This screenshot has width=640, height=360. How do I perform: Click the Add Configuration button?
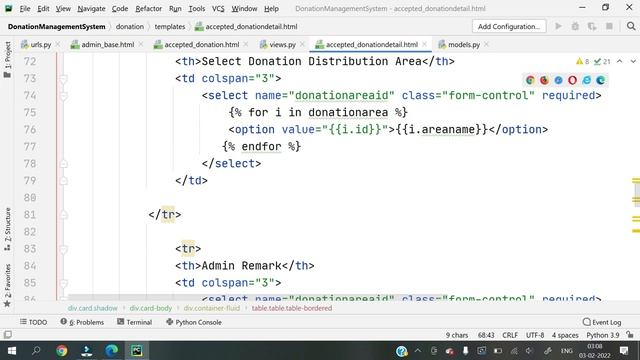click(509, 27)
